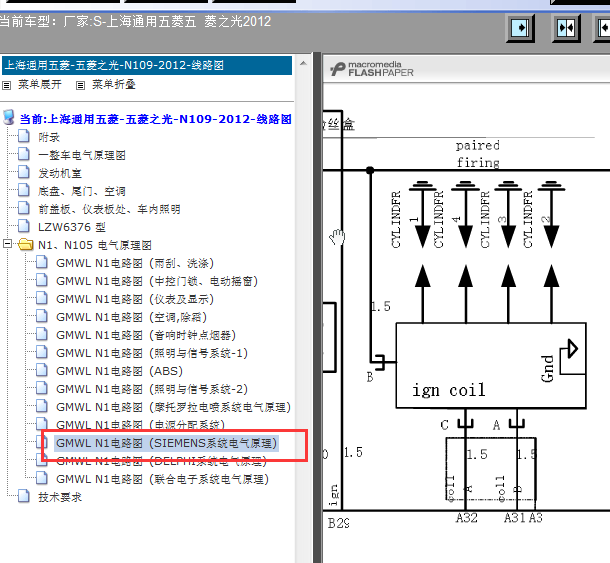This screenshot has width=610, height=563.
Task: Select GMWL N1电路图 (SIEMENS系统电气原理)
Action: click(x=167, y=443)
